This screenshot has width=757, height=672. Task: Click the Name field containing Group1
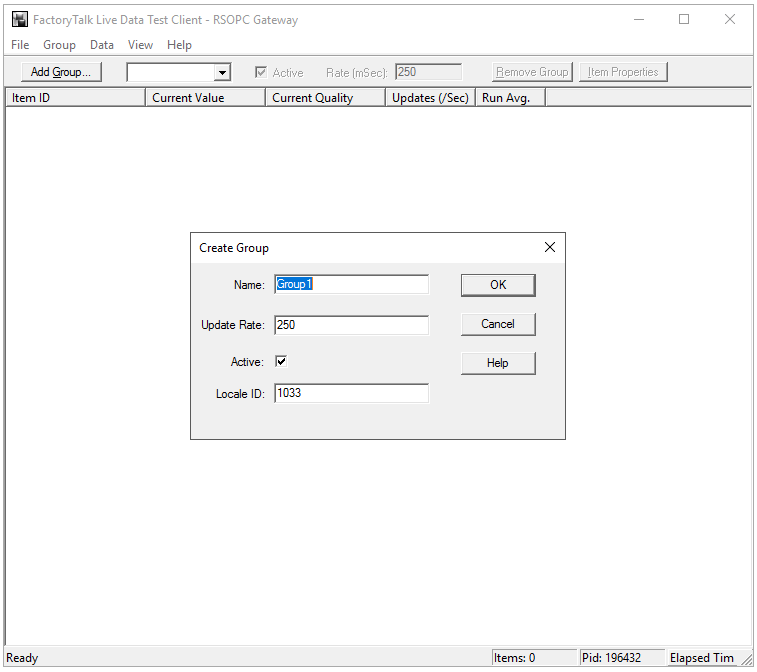351,284
